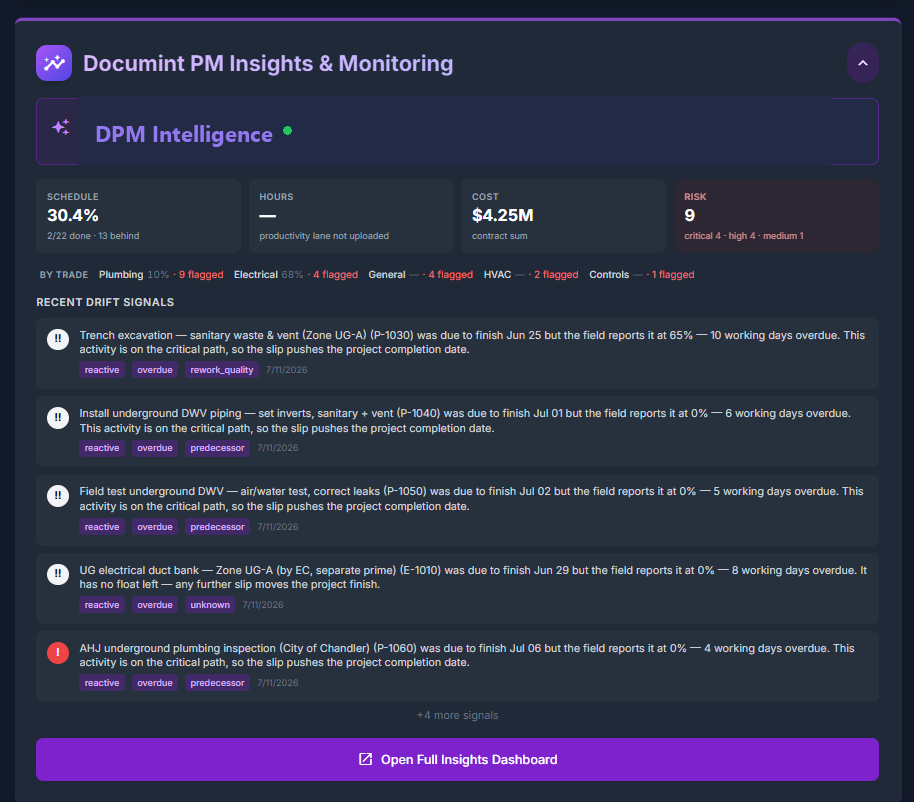Click reactive tag on DWV piping P-1040 signal
914x802 pixels.
(x=101, y=448)
